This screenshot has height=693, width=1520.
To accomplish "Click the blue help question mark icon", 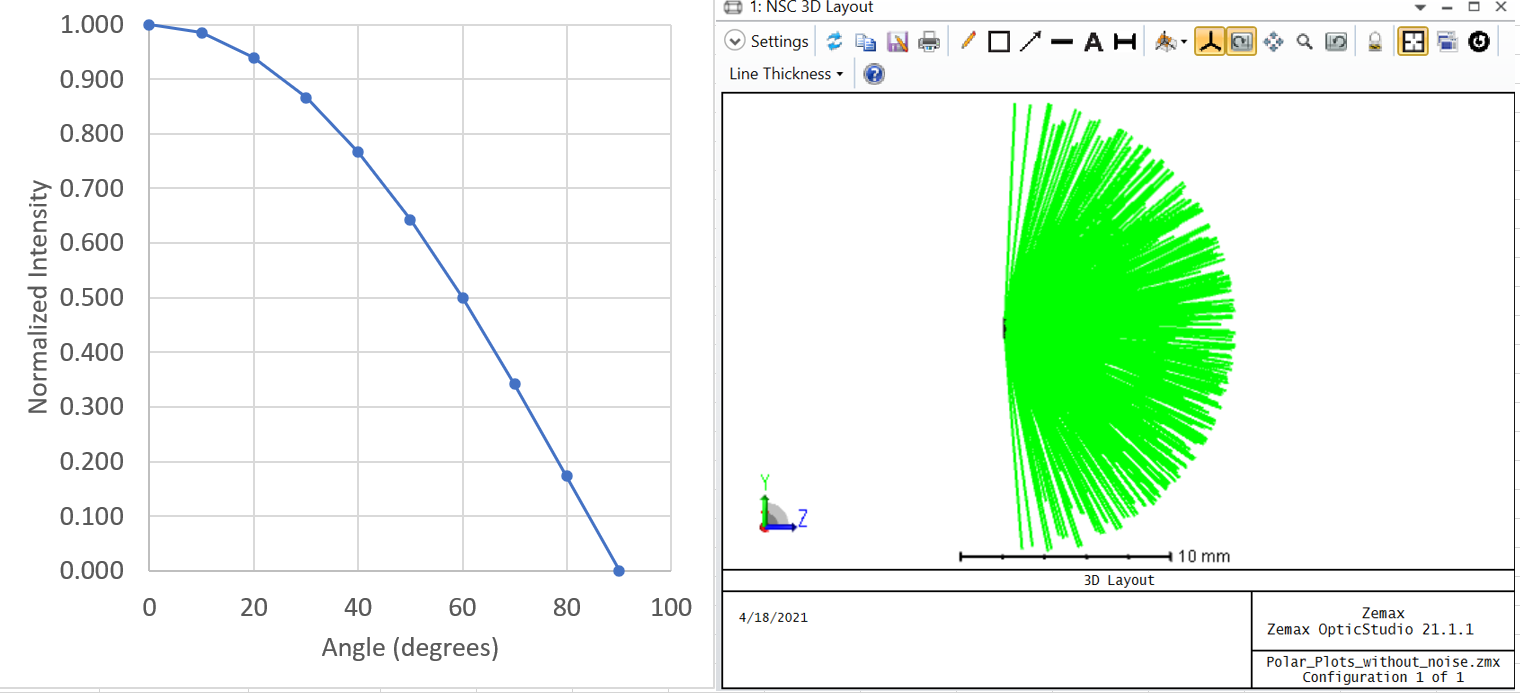I will 874,74.
